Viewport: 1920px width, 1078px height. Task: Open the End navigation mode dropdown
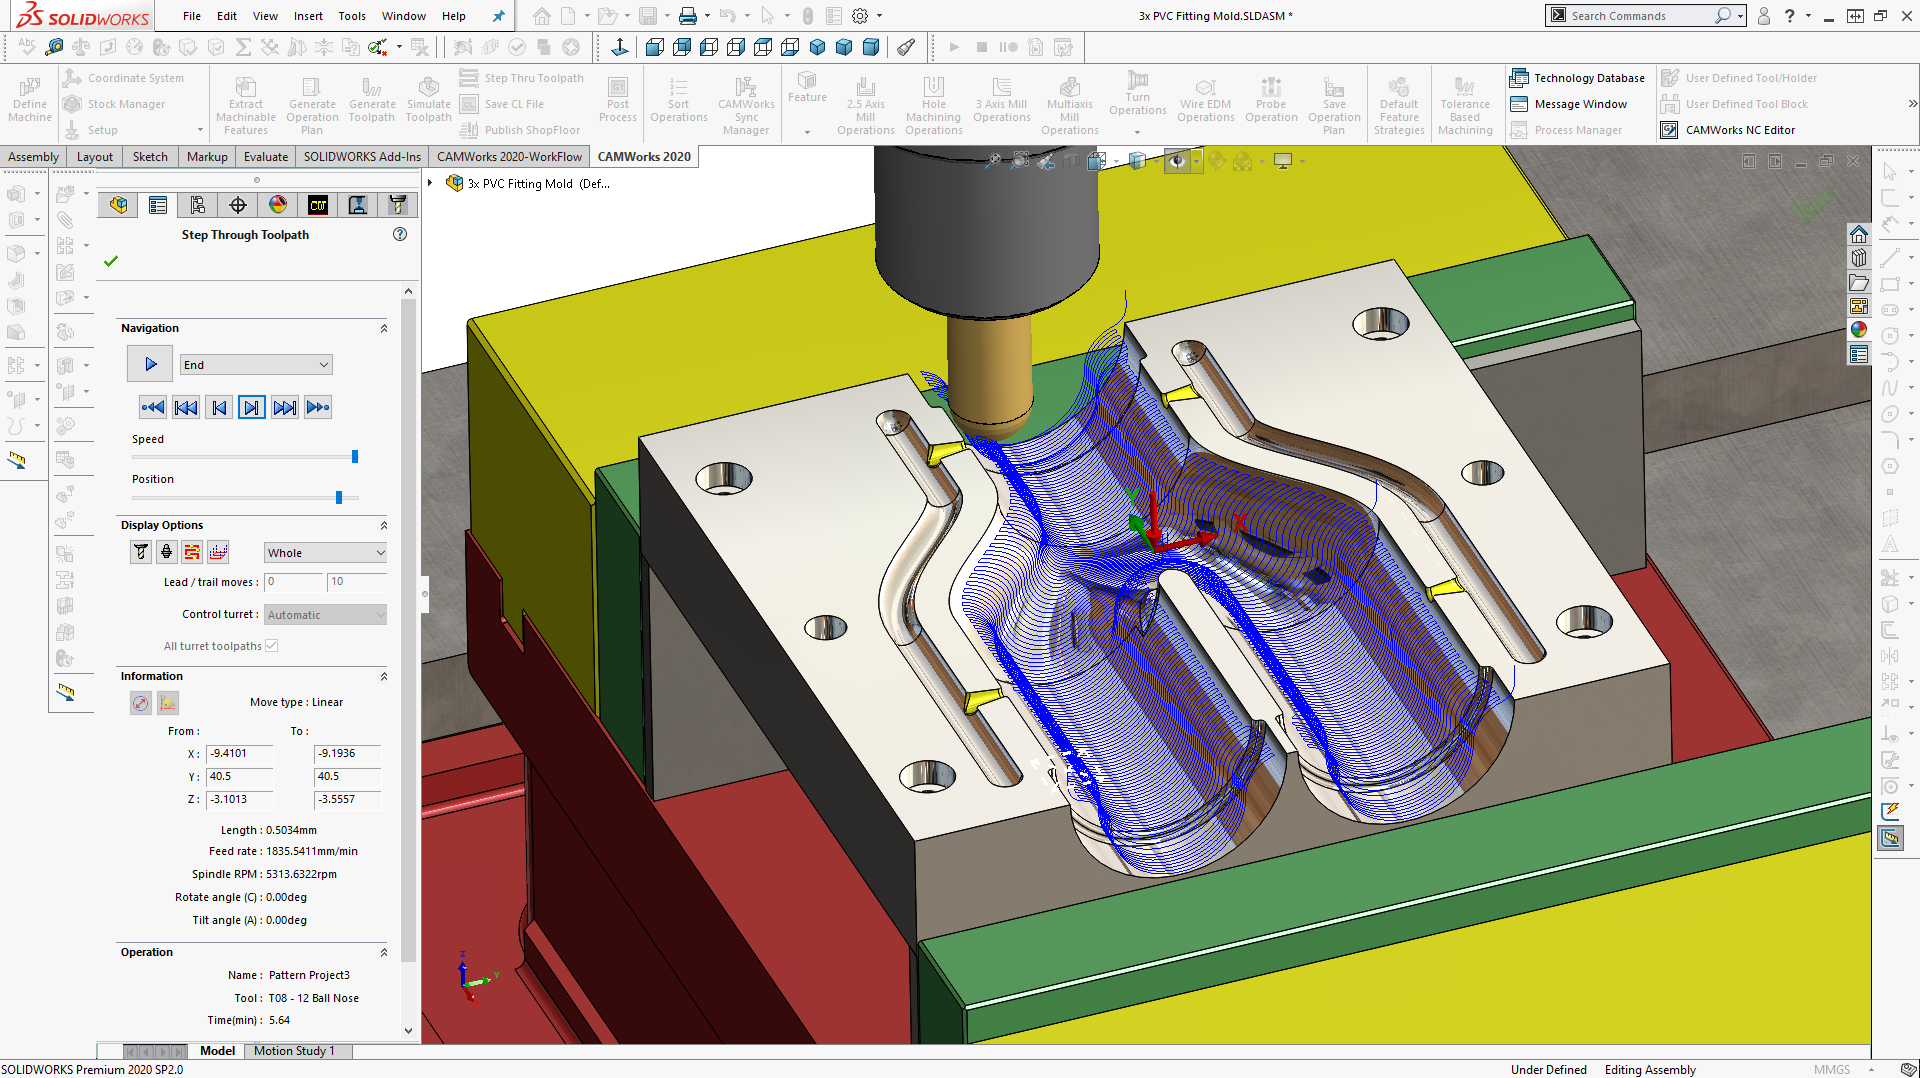pyautogui.click(x=255, y=364)
